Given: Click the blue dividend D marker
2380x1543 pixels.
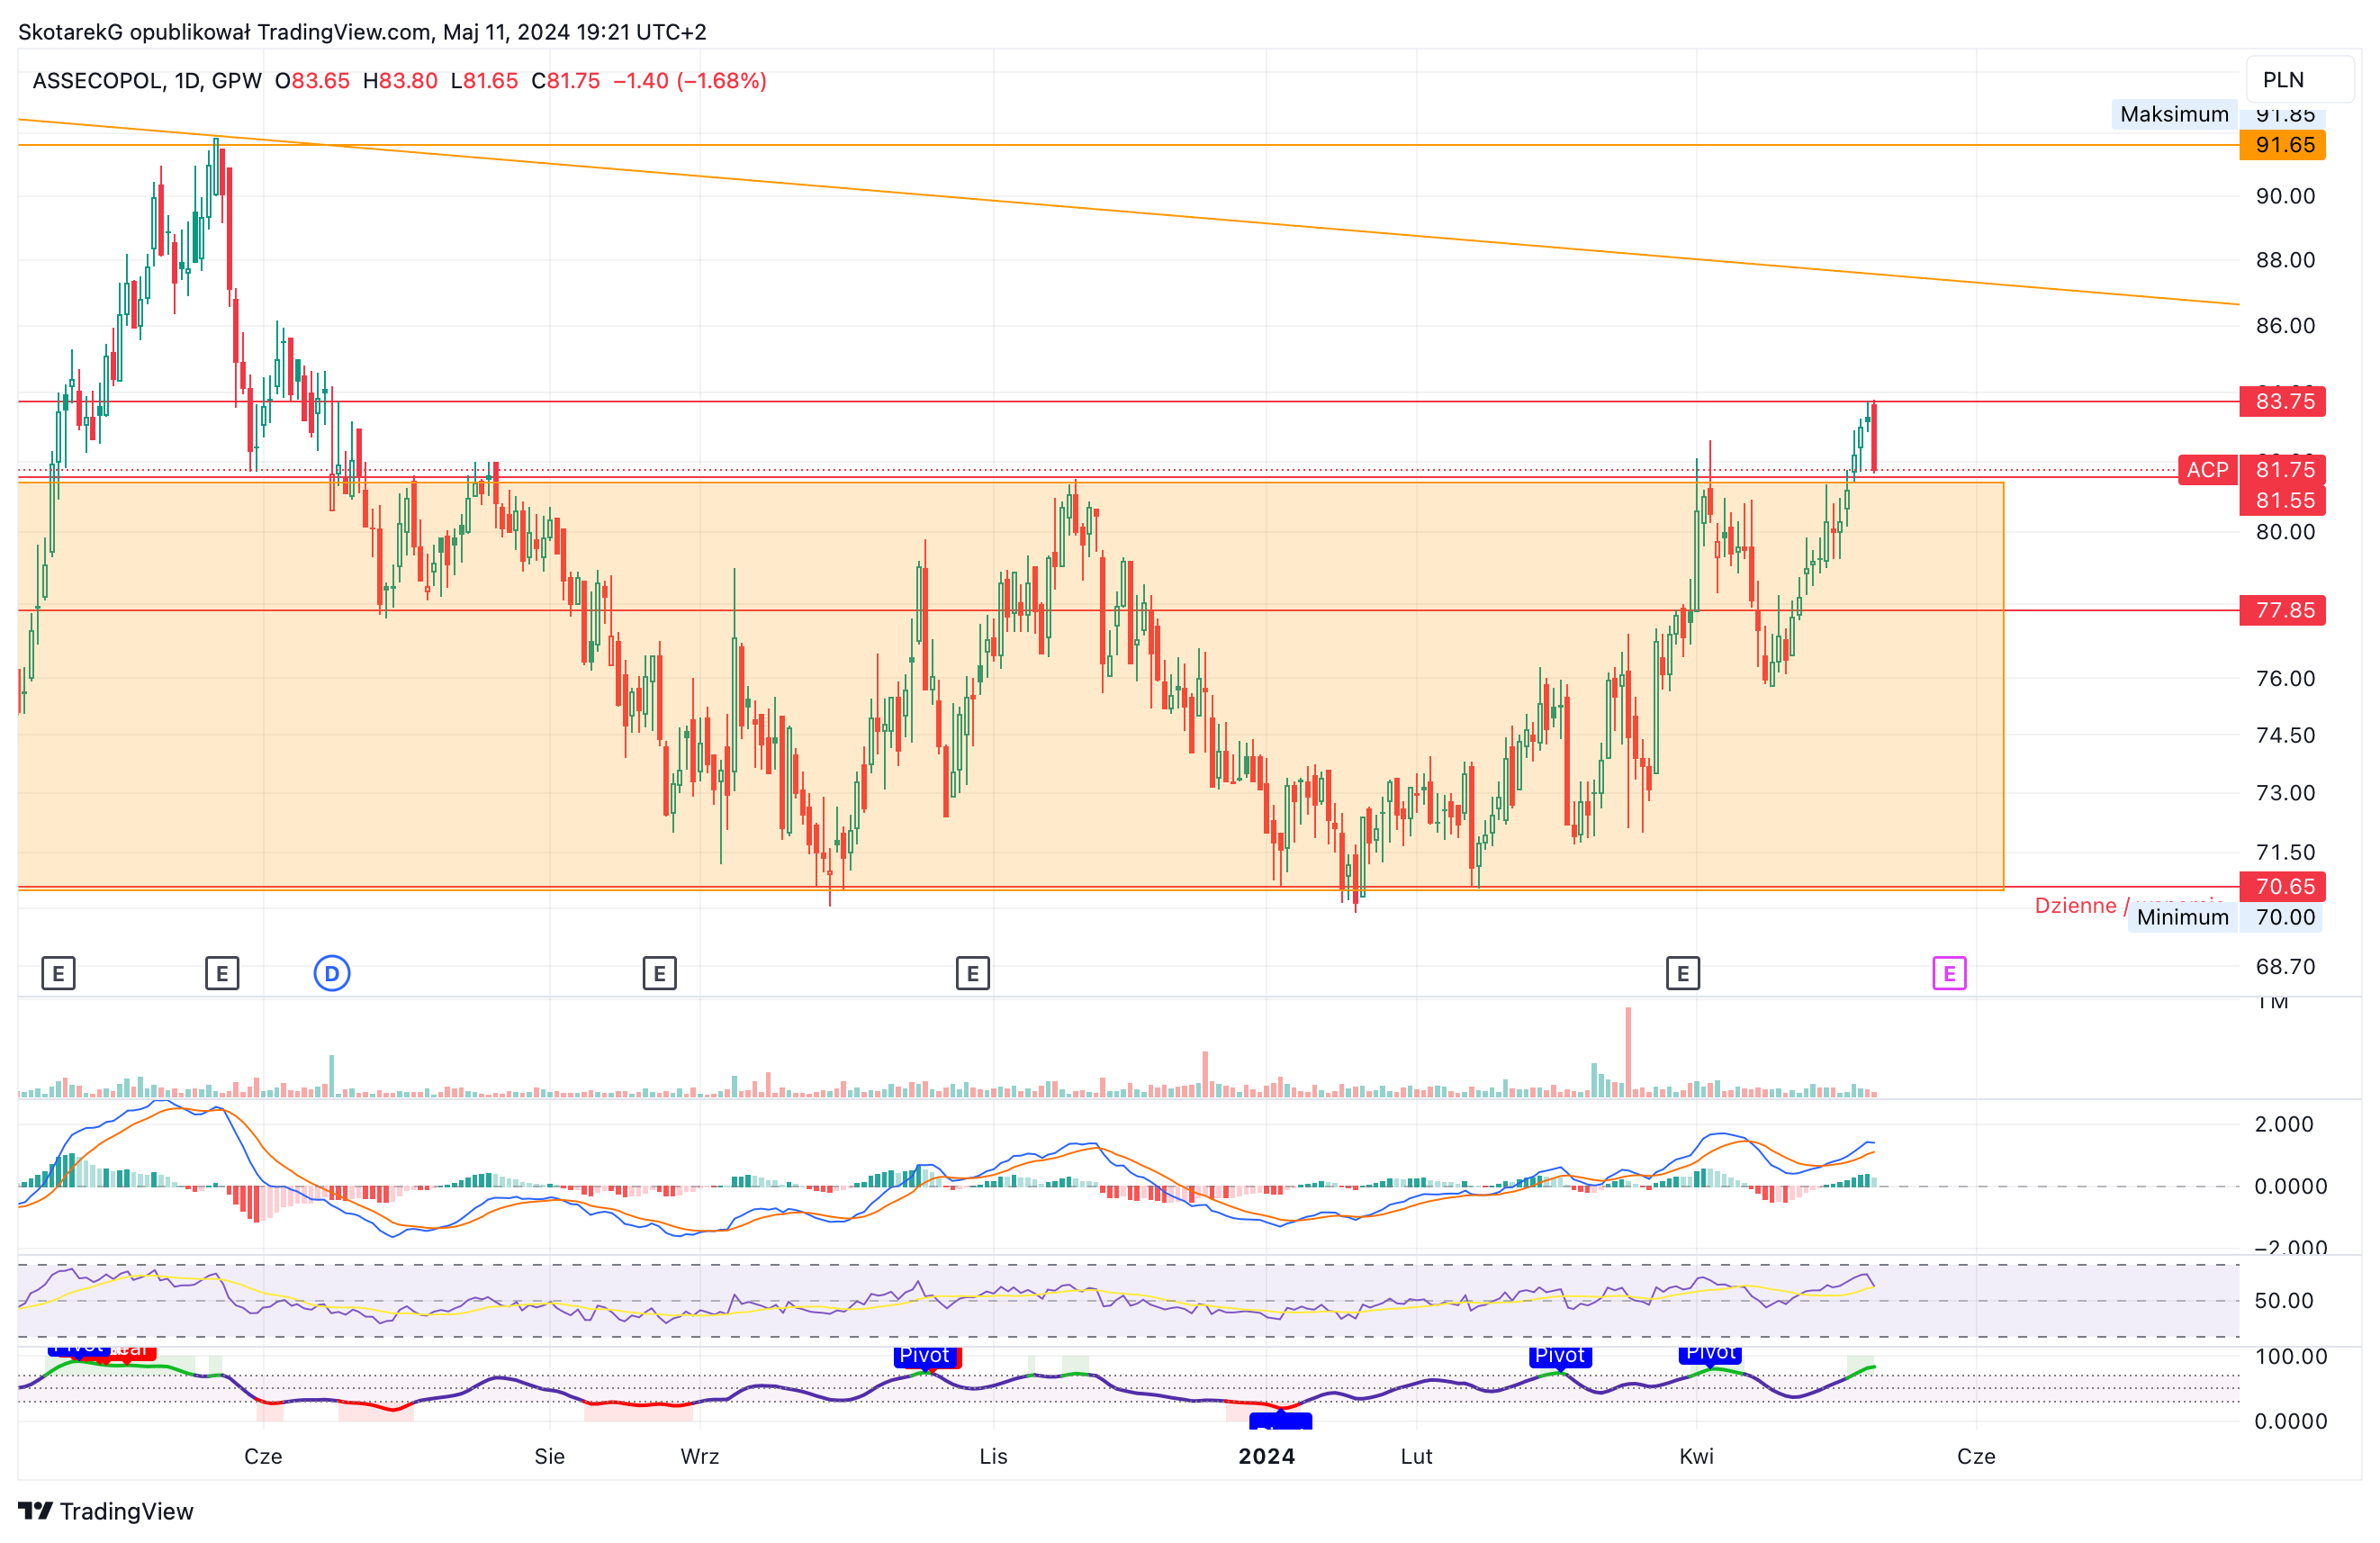Looking at the screenshot, I should [332, 973].
